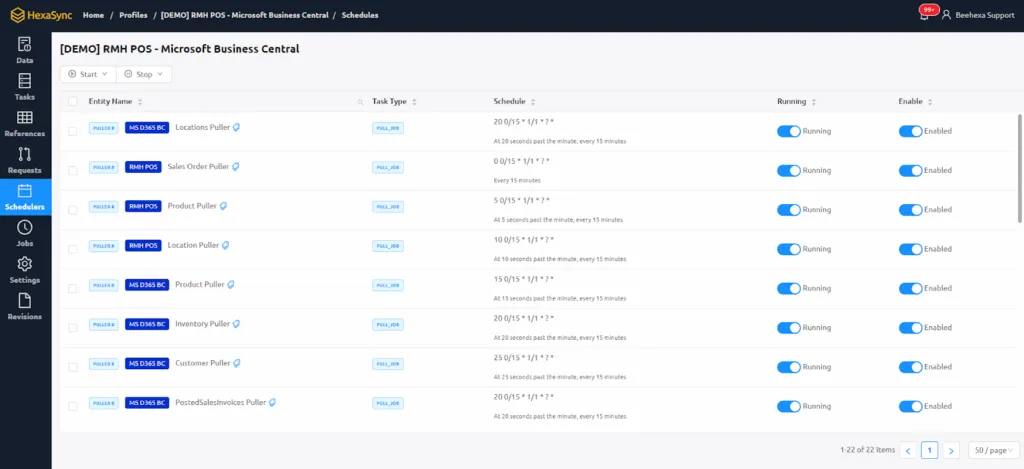Click tag icon beside RMH POS Product Puller
The height and width of the screenshot is (469, 1024).
[223, 206]
